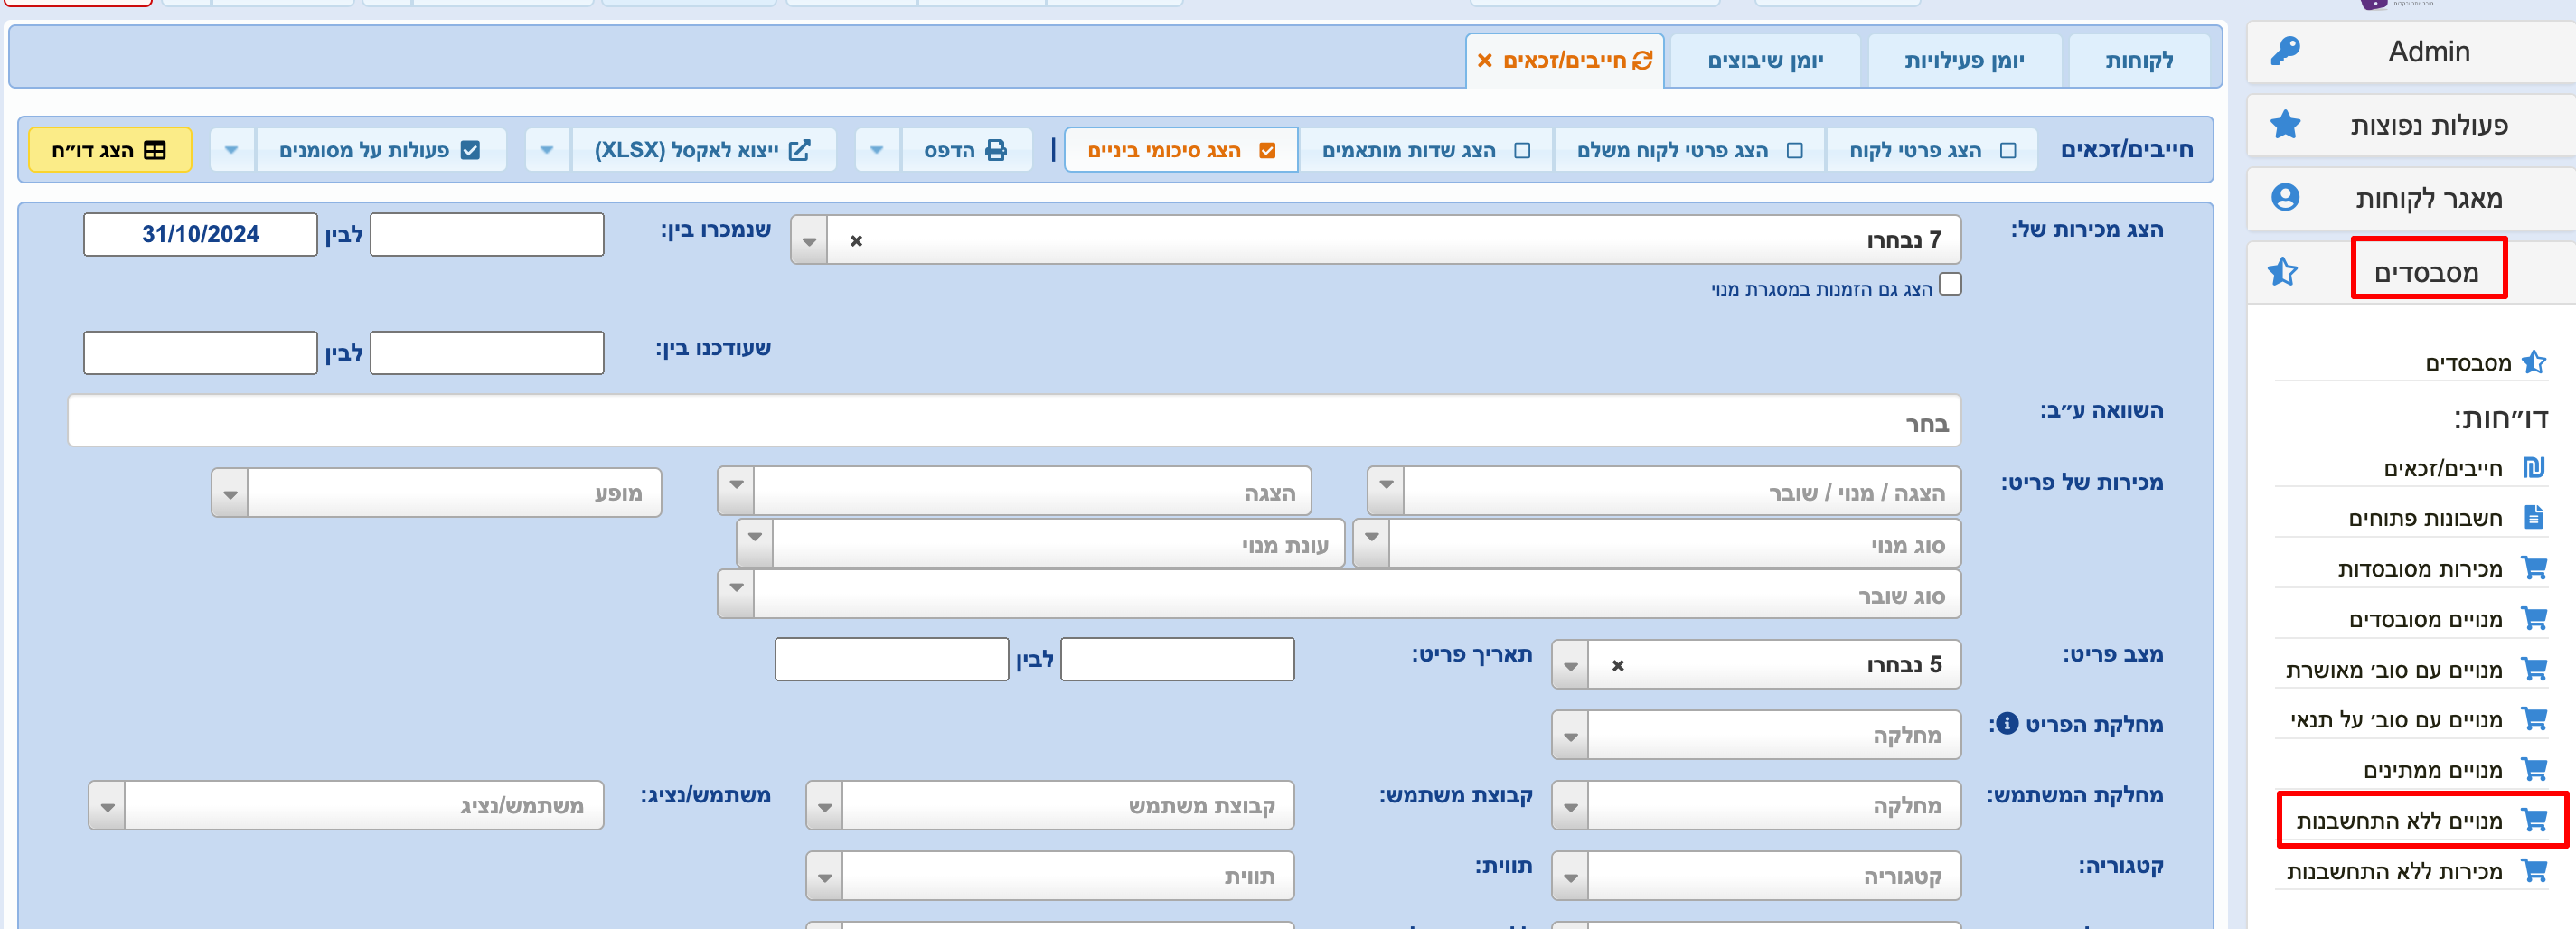The height and width of the screenshot is (929, 2576).
Task: Click the info icon next to מחלקת הפריט
Action: 2006,724
